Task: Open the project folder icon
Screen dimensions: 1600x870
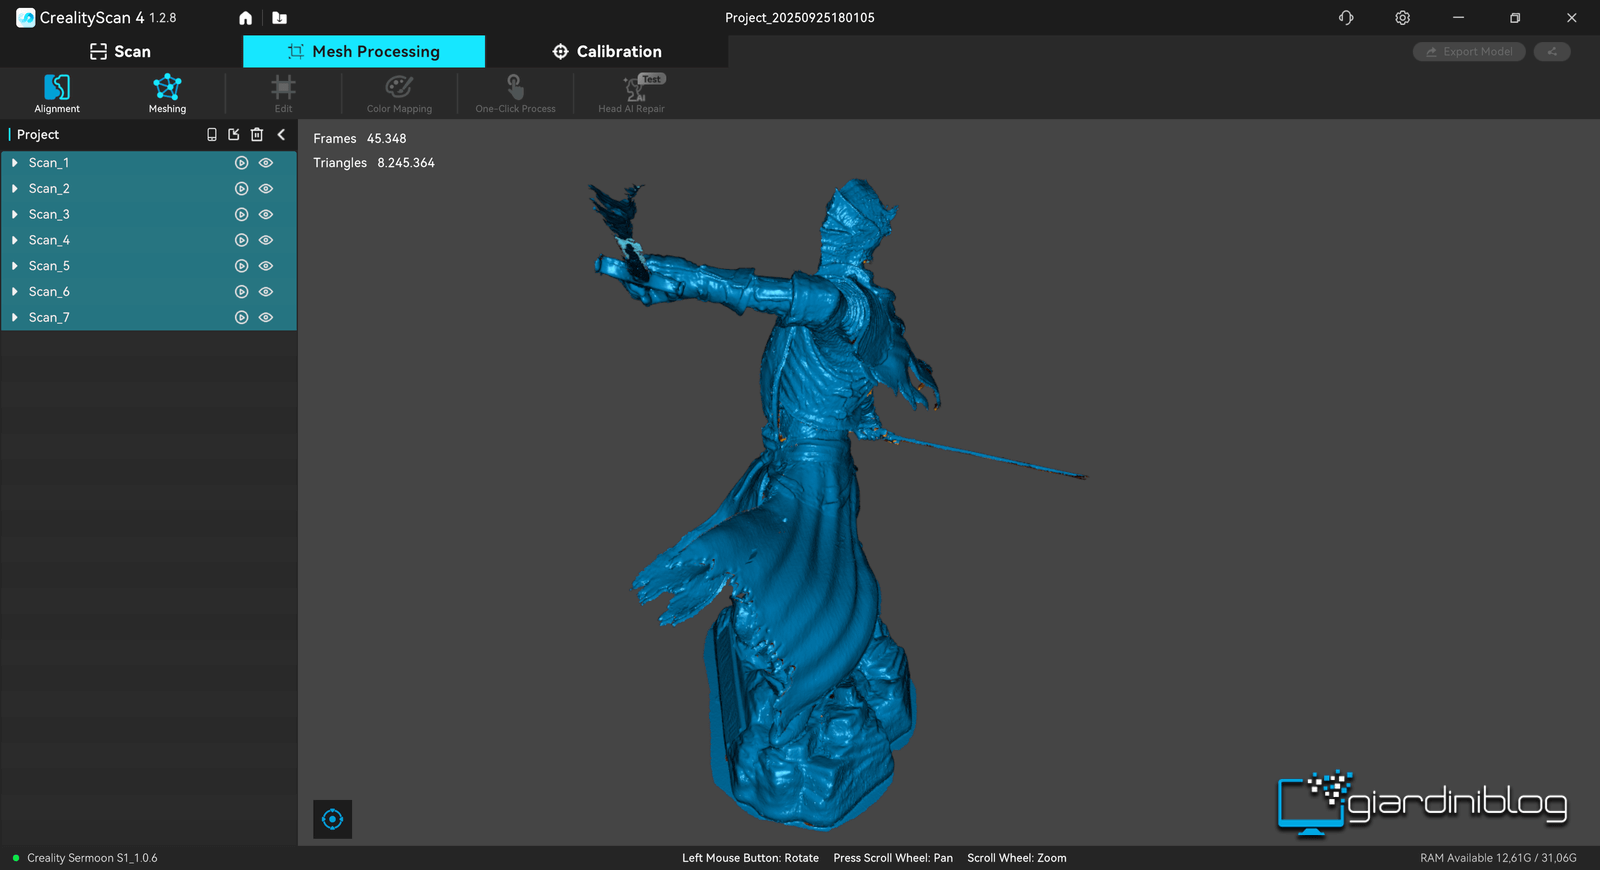Action: point(280,18)
